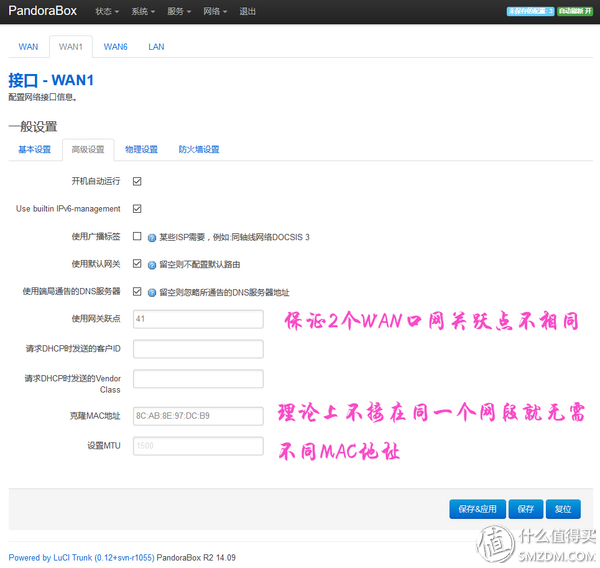Click the help icon beside 使用默认网关
The image size is (600, 568).
pyautogui.click(x=152, y=265)
